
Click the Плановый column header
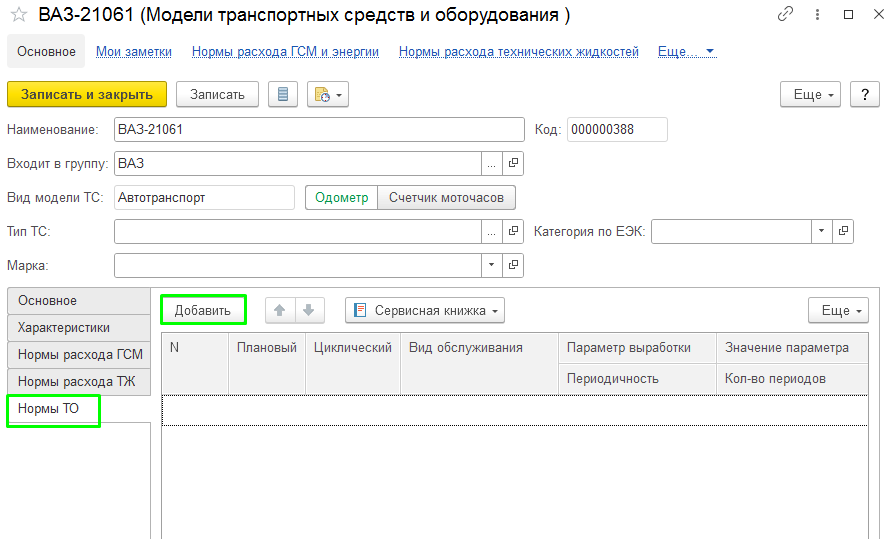267,363
